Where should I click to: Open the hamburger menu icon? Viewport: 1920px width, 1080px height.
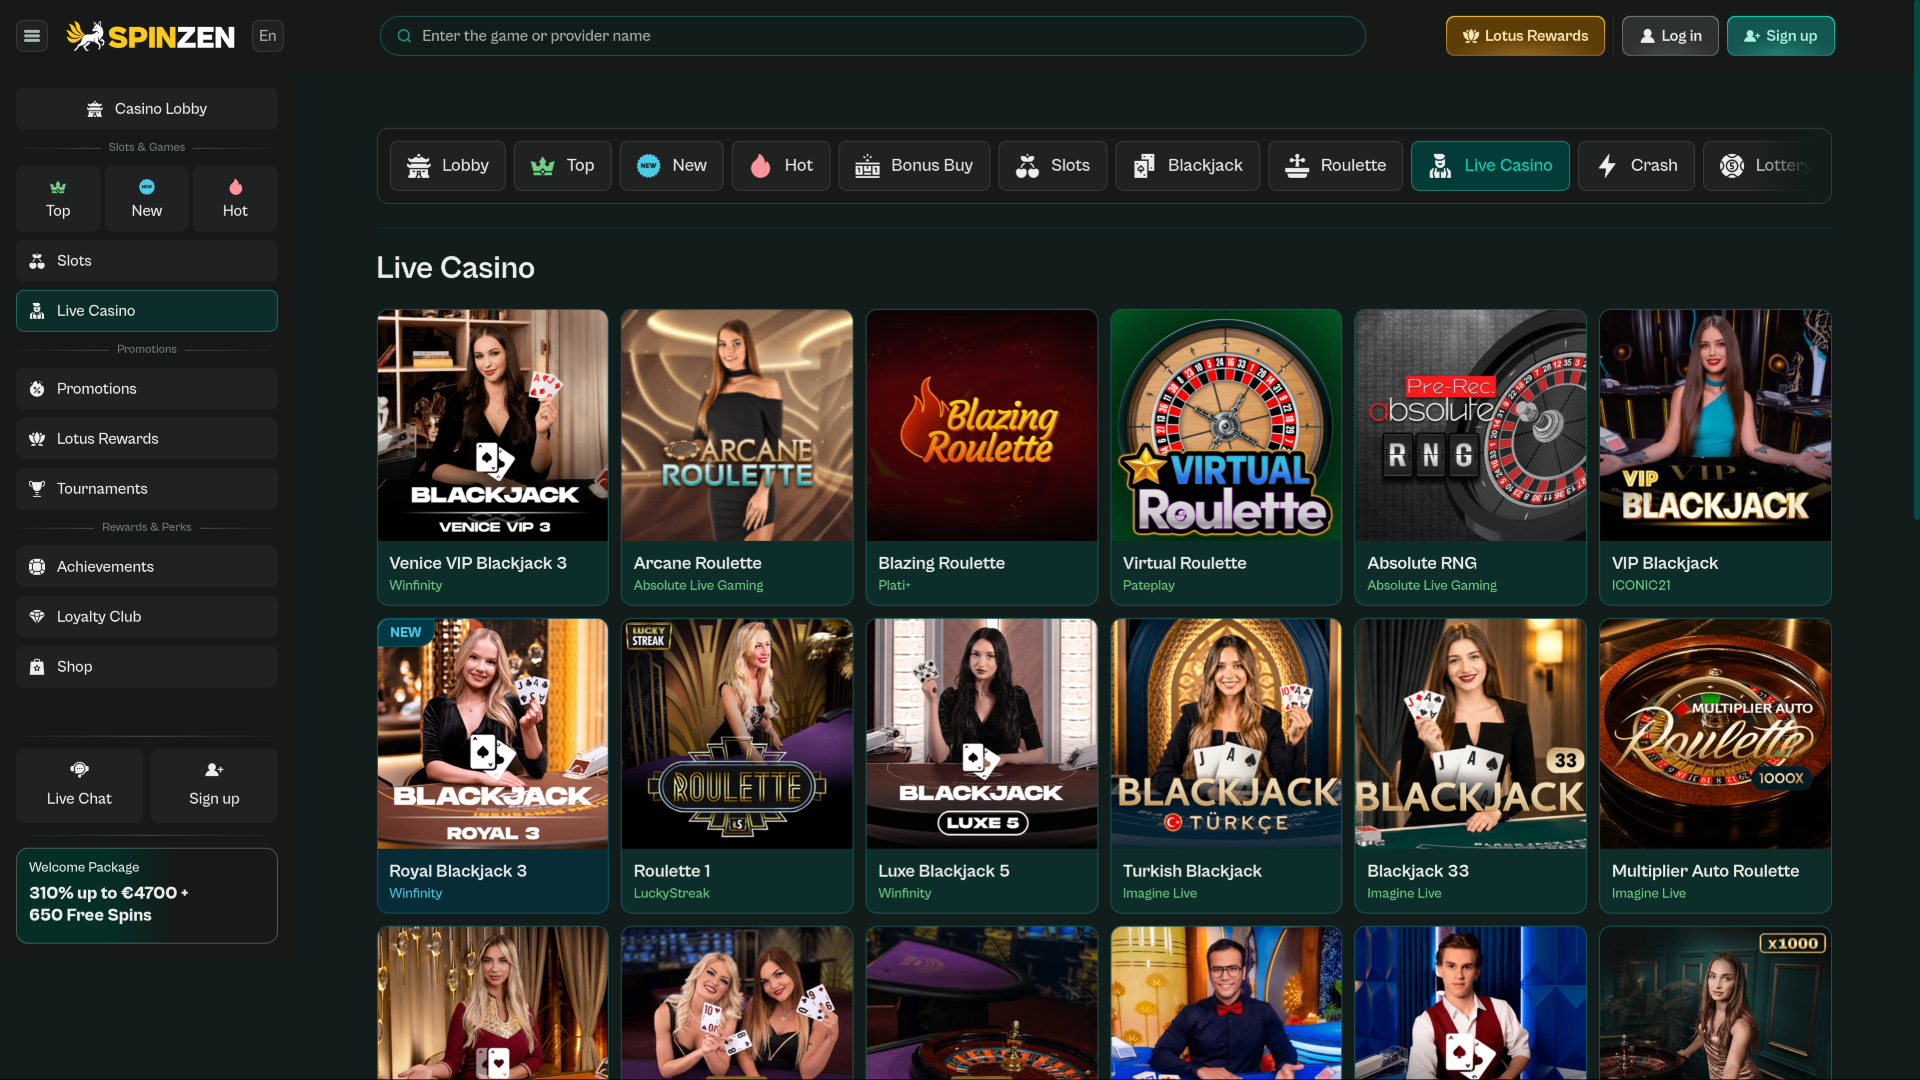coord(32,36)
